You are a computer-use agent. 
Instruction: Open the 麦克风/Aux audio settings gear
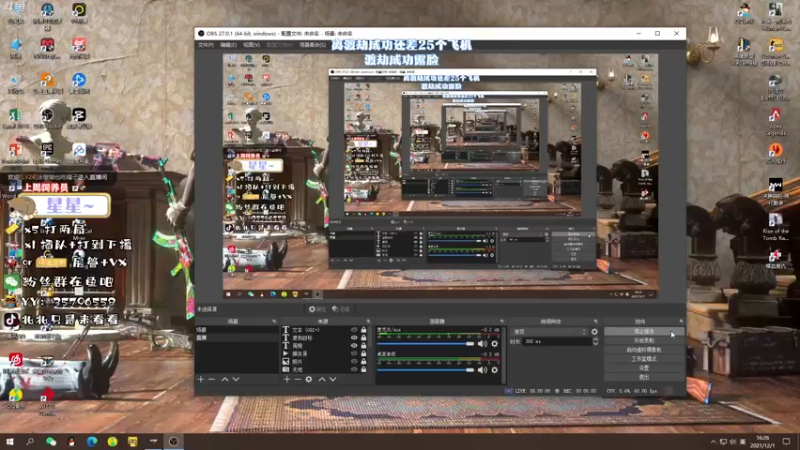[494, 344]
